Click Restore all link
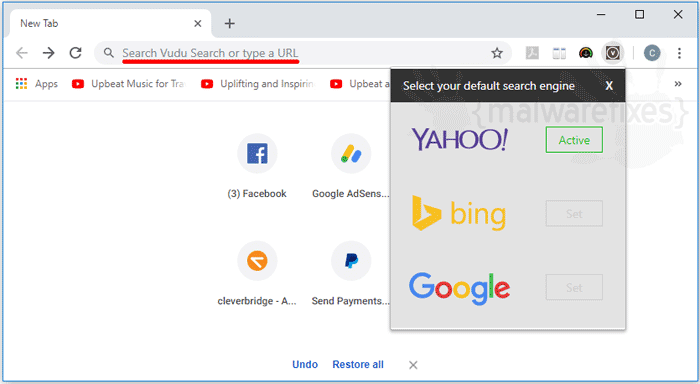The image size is (700, 384). (x=358, y=364)
